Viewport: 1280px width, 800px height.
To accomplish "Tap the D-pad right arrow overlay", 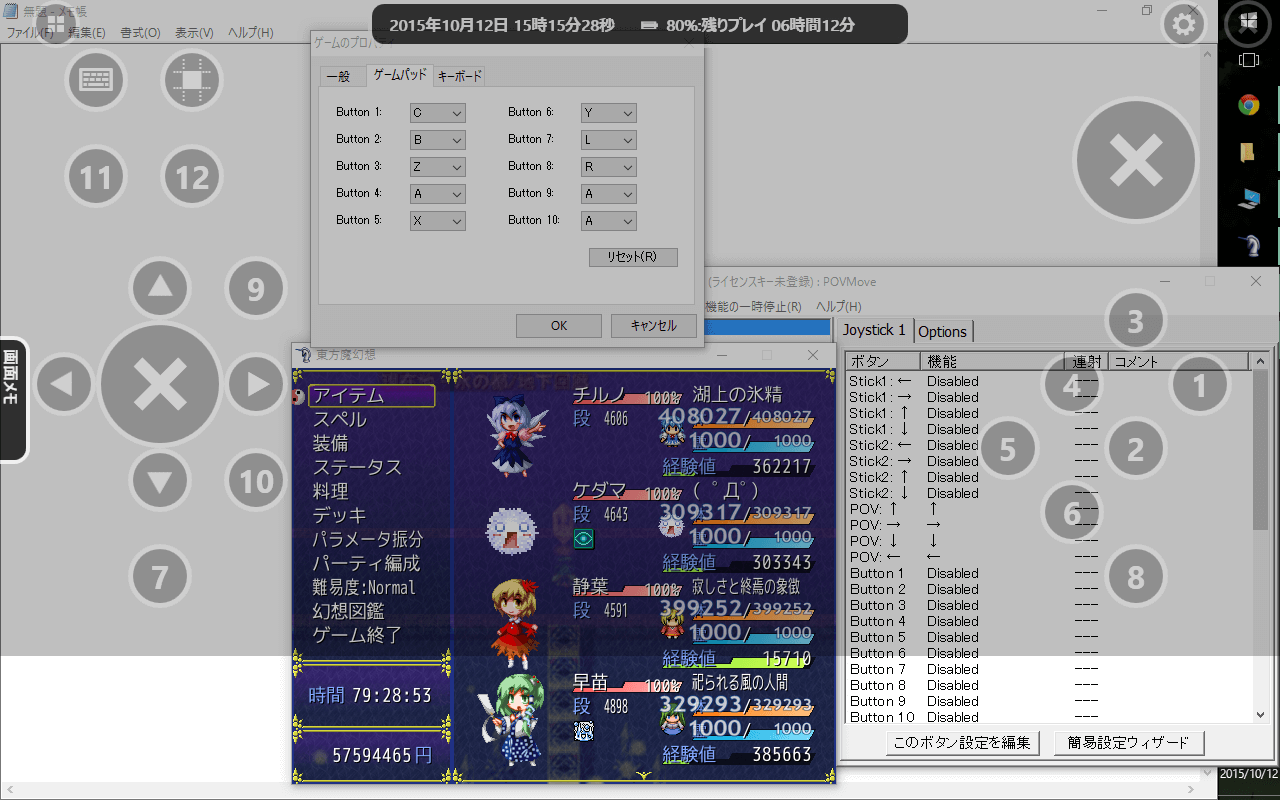I will click(x=256, y=385).
